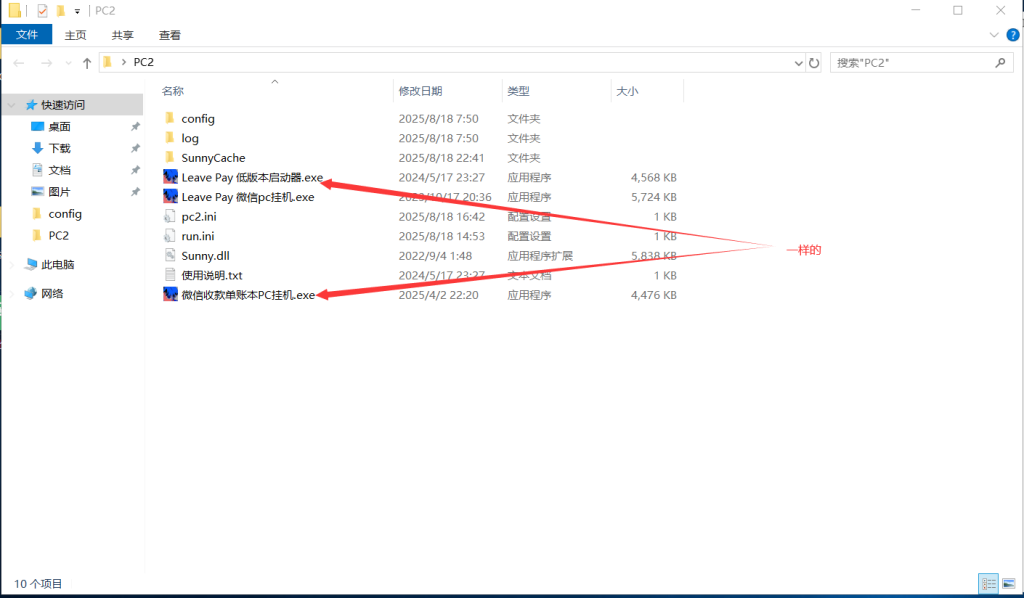This screenshot has height=598, width=1024.
Task: Select the Leave Pay 微信pc挂机.exe icon
Action: (x=170, y=197)
